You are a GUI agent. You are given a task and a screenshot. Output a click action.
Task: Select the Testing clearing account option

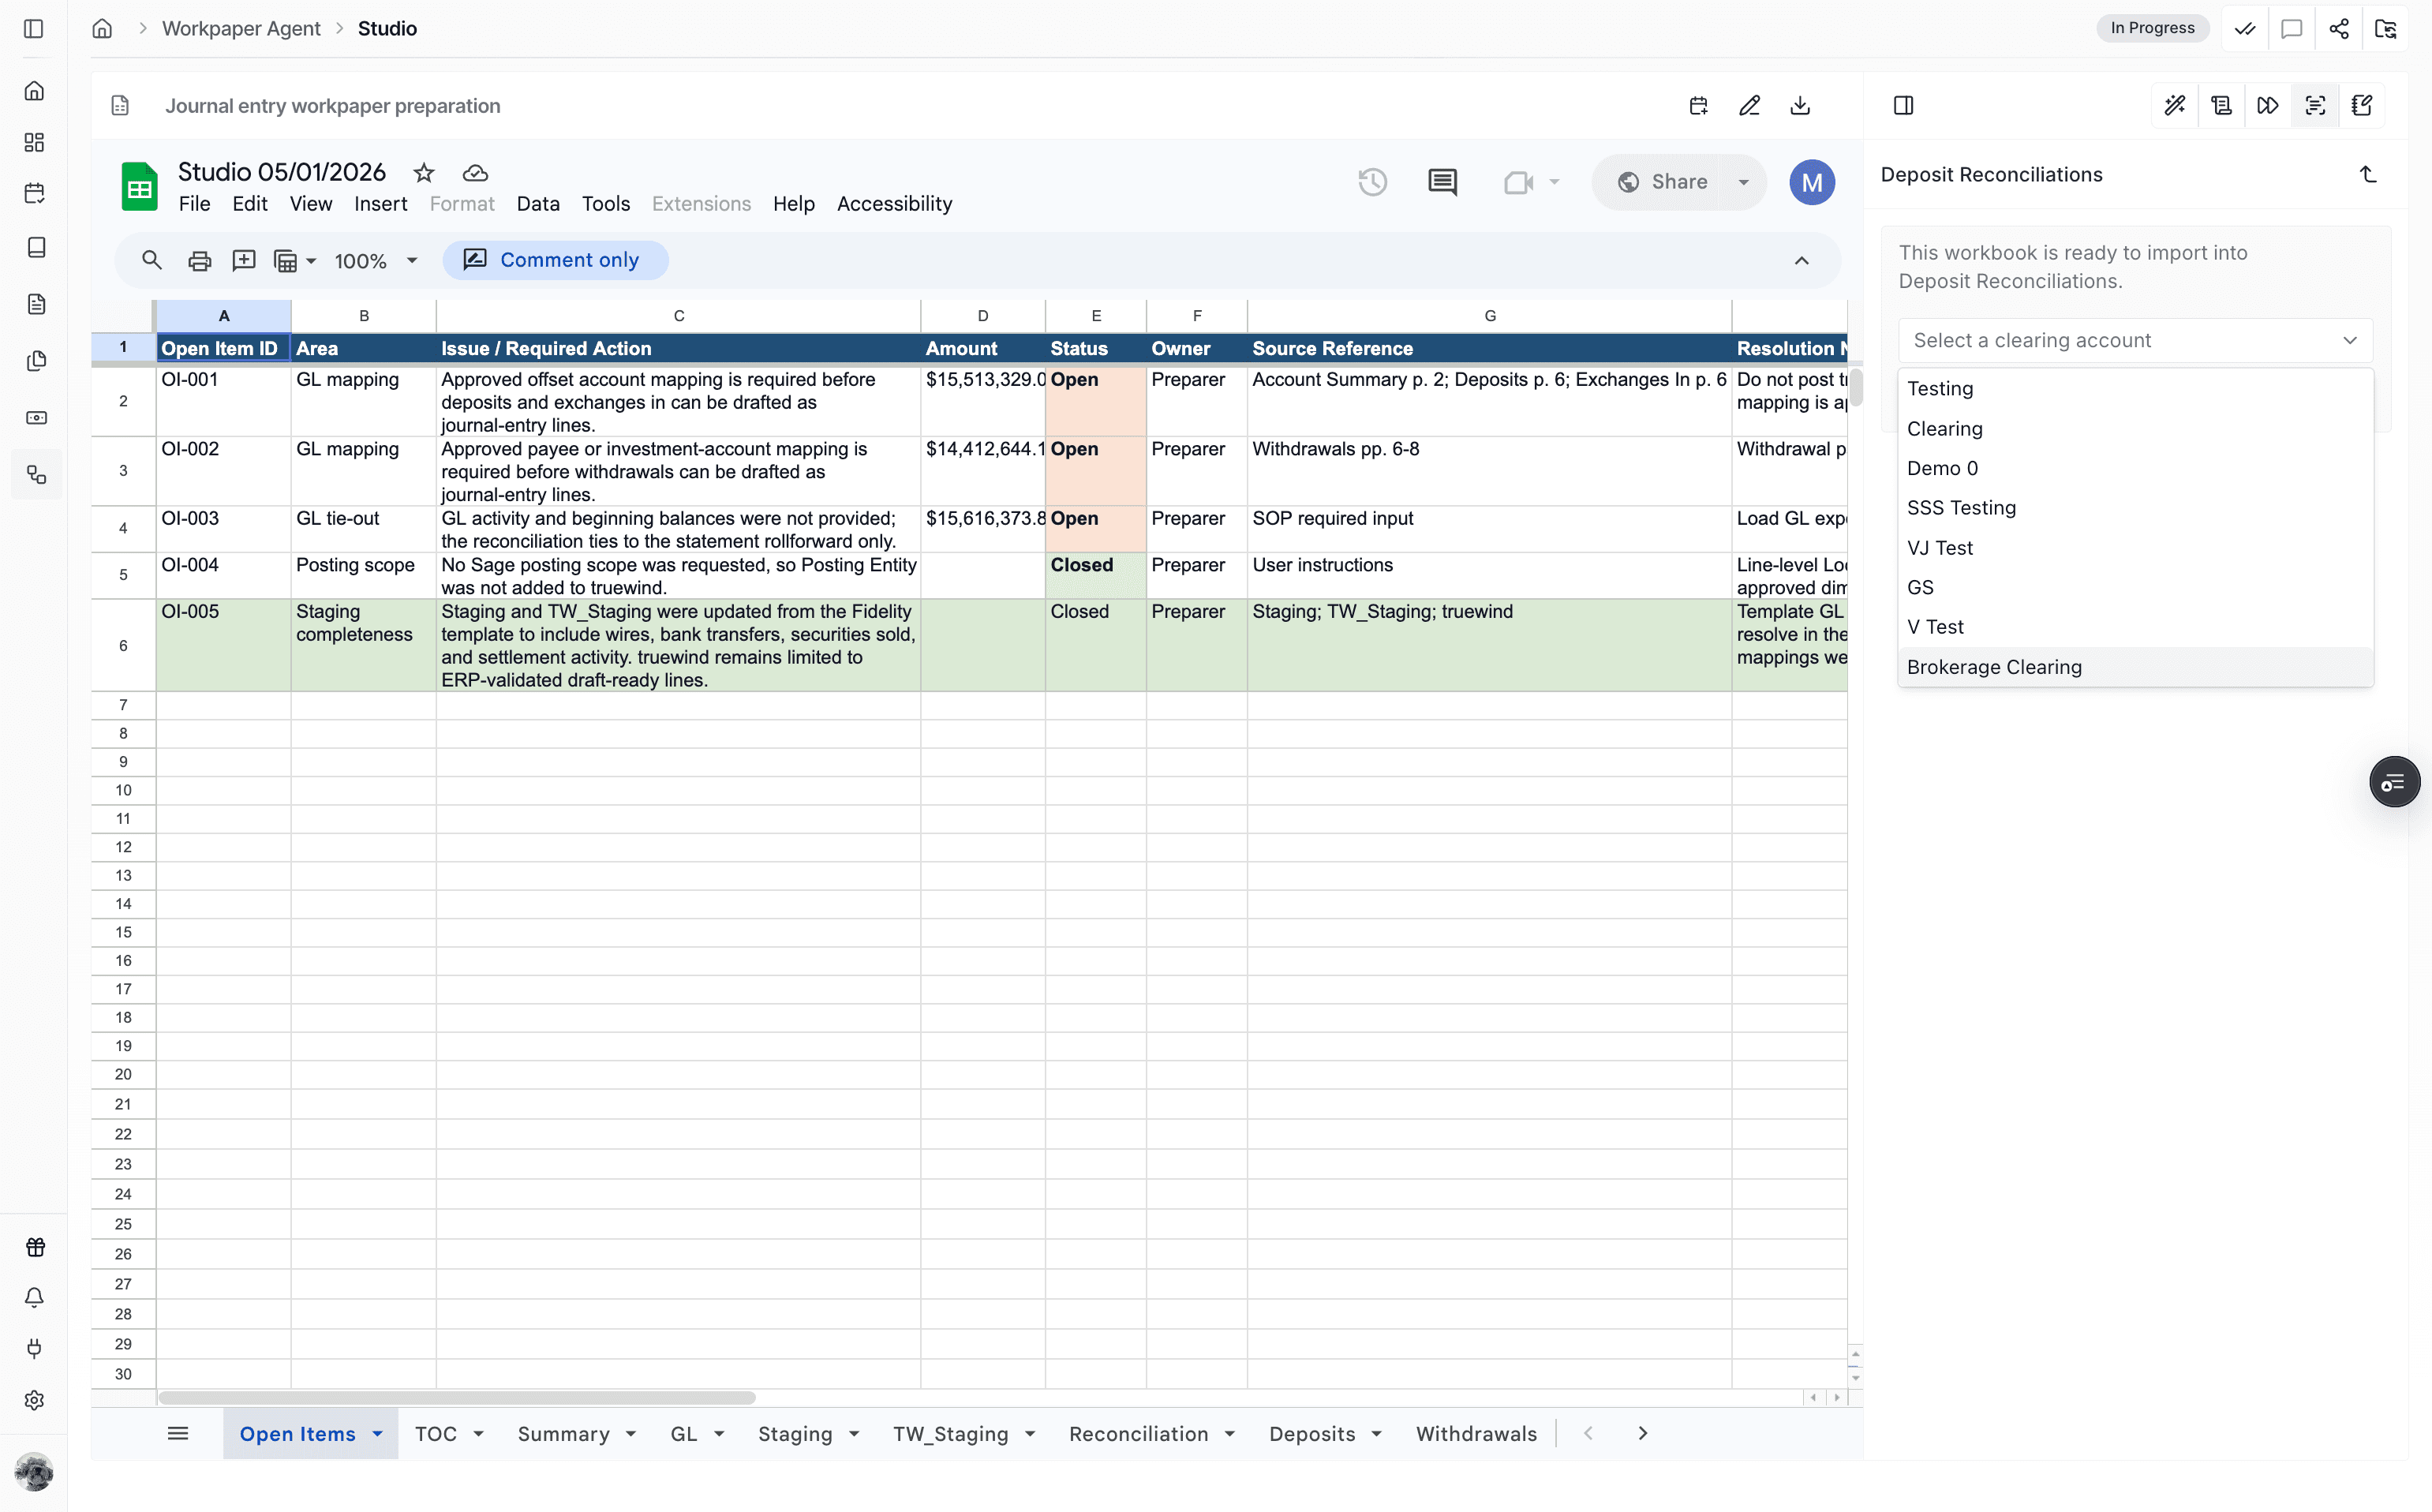pyautogui.click(x=2135, y=389)
